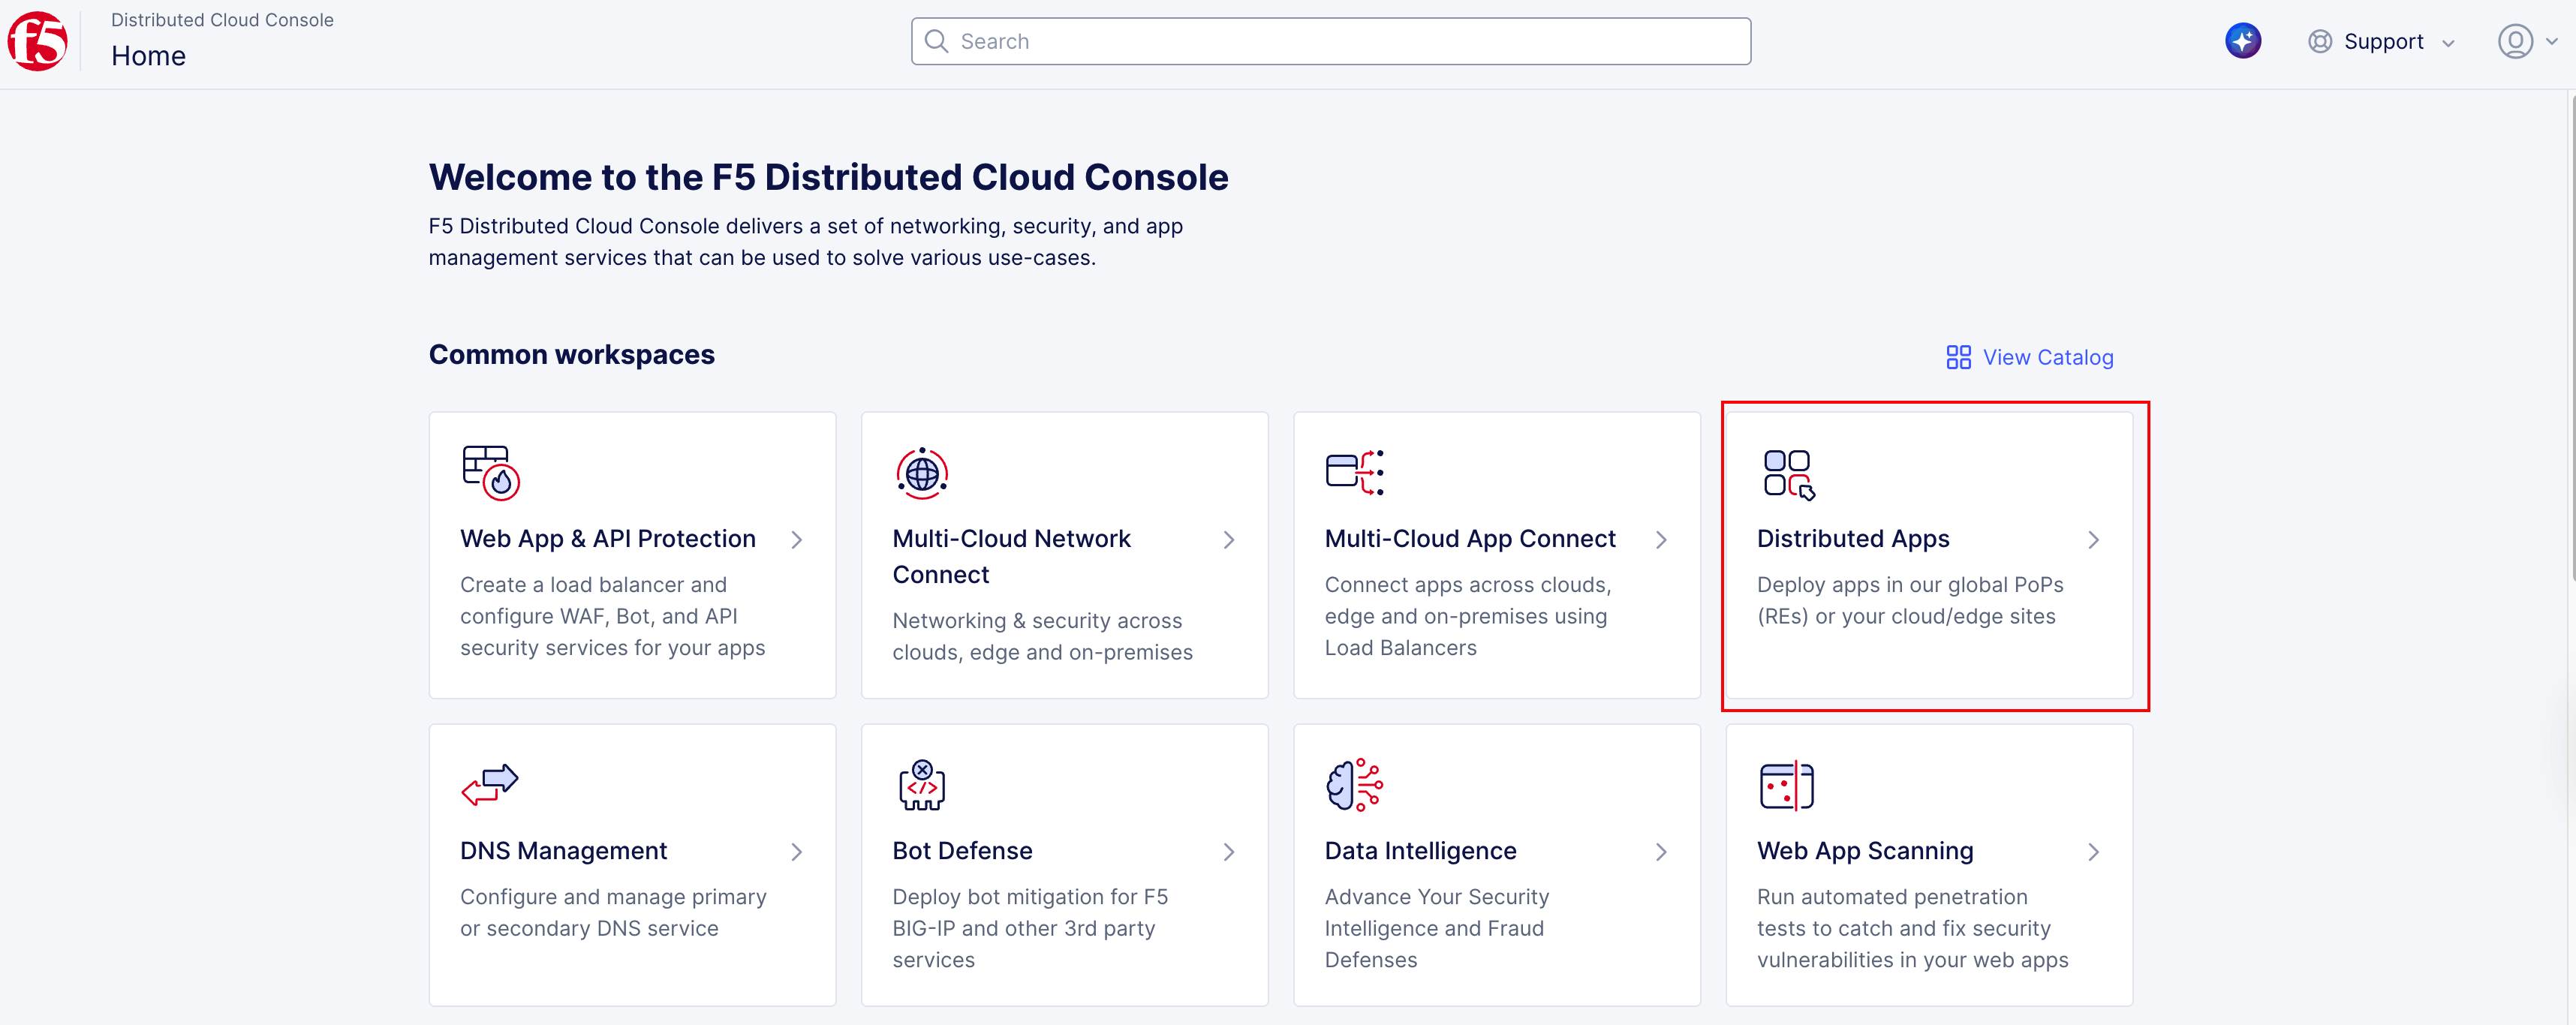Expand the Support dropdown arrow
The width and height of the screenshot is (2576, 1025).
(2448, 43)
